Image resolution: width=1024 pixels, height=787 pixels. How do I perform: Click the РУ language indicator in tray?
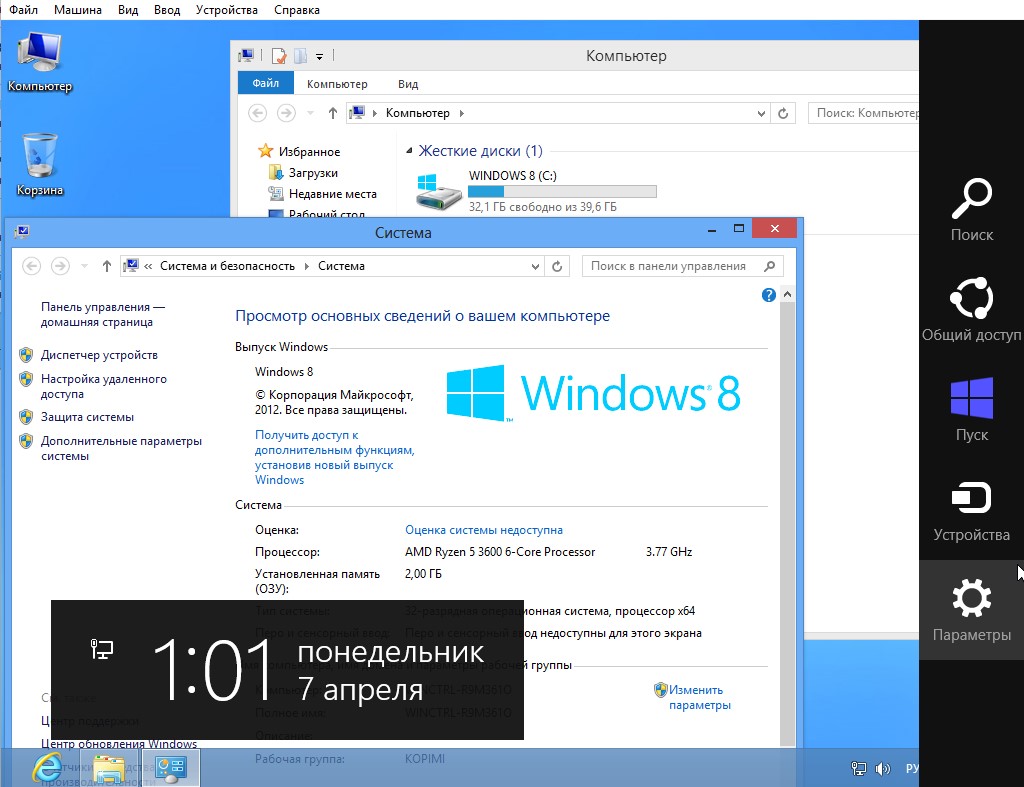pos(912,769)
